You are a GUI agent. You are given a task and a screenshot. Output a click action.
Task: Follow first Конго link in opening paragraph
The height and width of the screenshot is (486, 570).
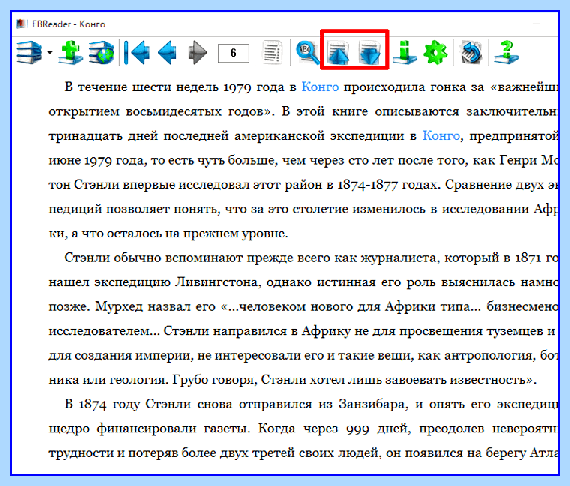pos(320,87)
